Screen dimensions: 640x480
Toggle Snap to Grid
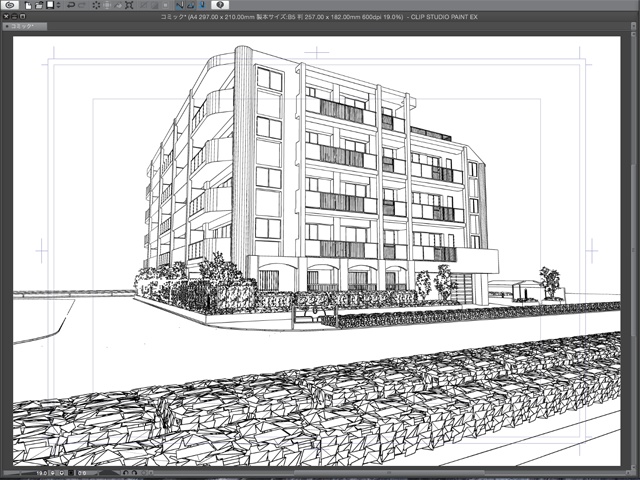point(202,5)
